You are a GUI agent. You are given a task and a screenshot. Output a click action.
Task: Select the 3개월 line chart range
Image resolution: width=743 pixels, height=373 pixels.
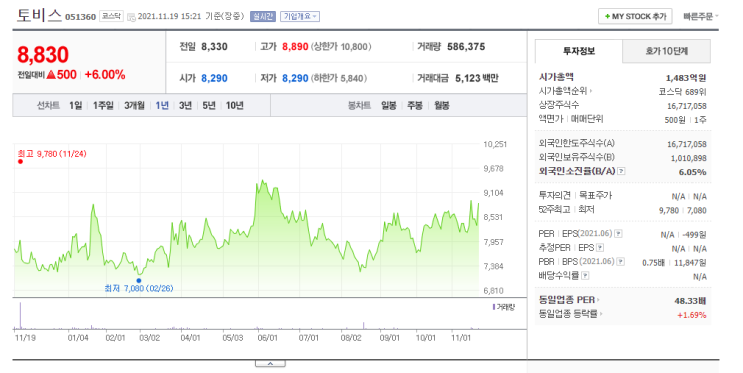click(x=134, y=105)
